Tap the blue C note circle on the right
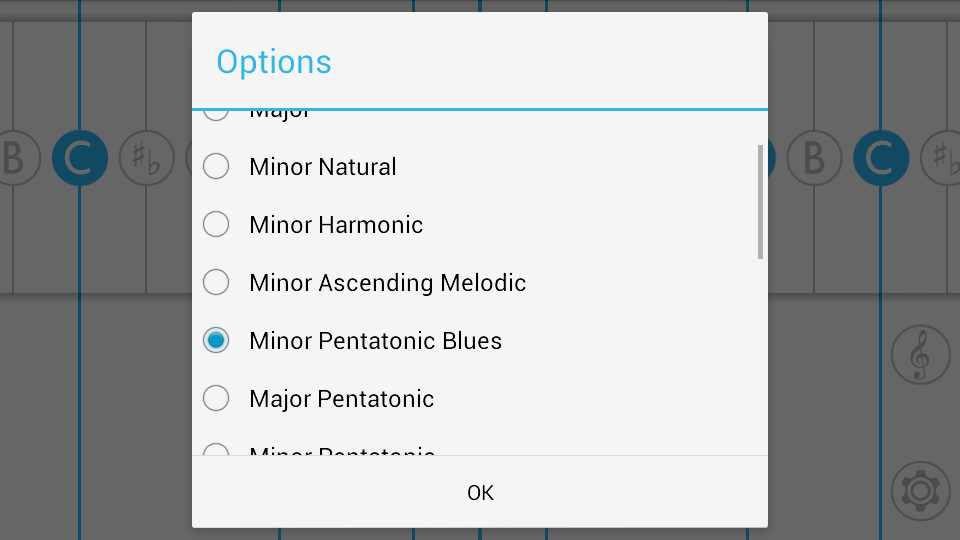 (x=880, y=158)
